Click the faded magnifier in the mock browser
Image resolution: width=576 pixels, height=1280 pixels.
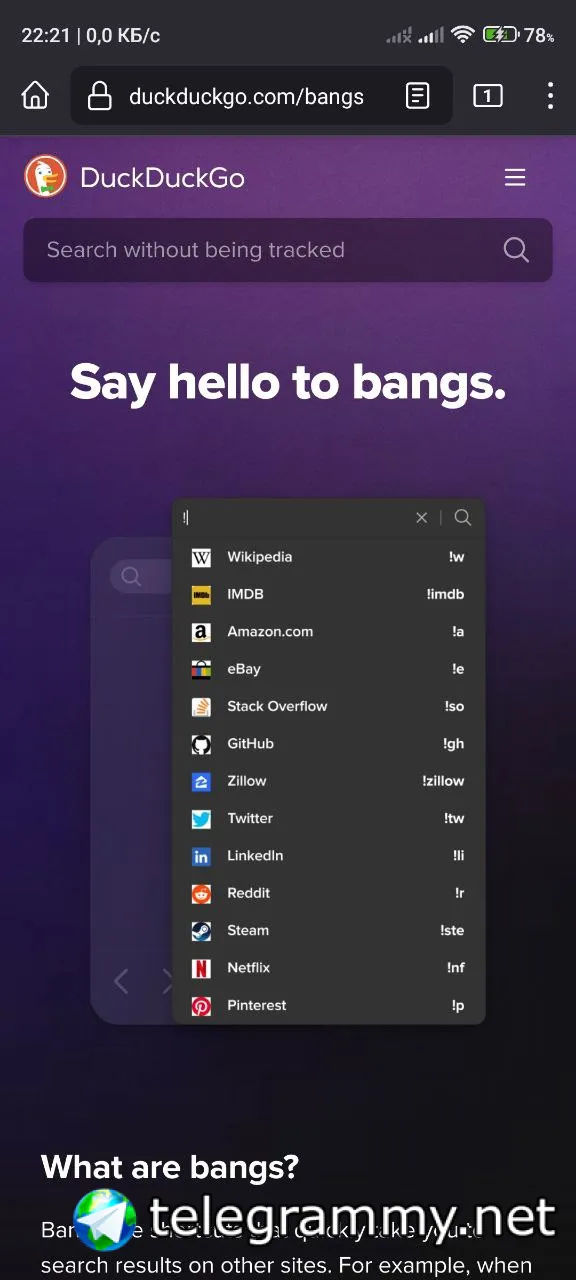(x=131, y=576)
